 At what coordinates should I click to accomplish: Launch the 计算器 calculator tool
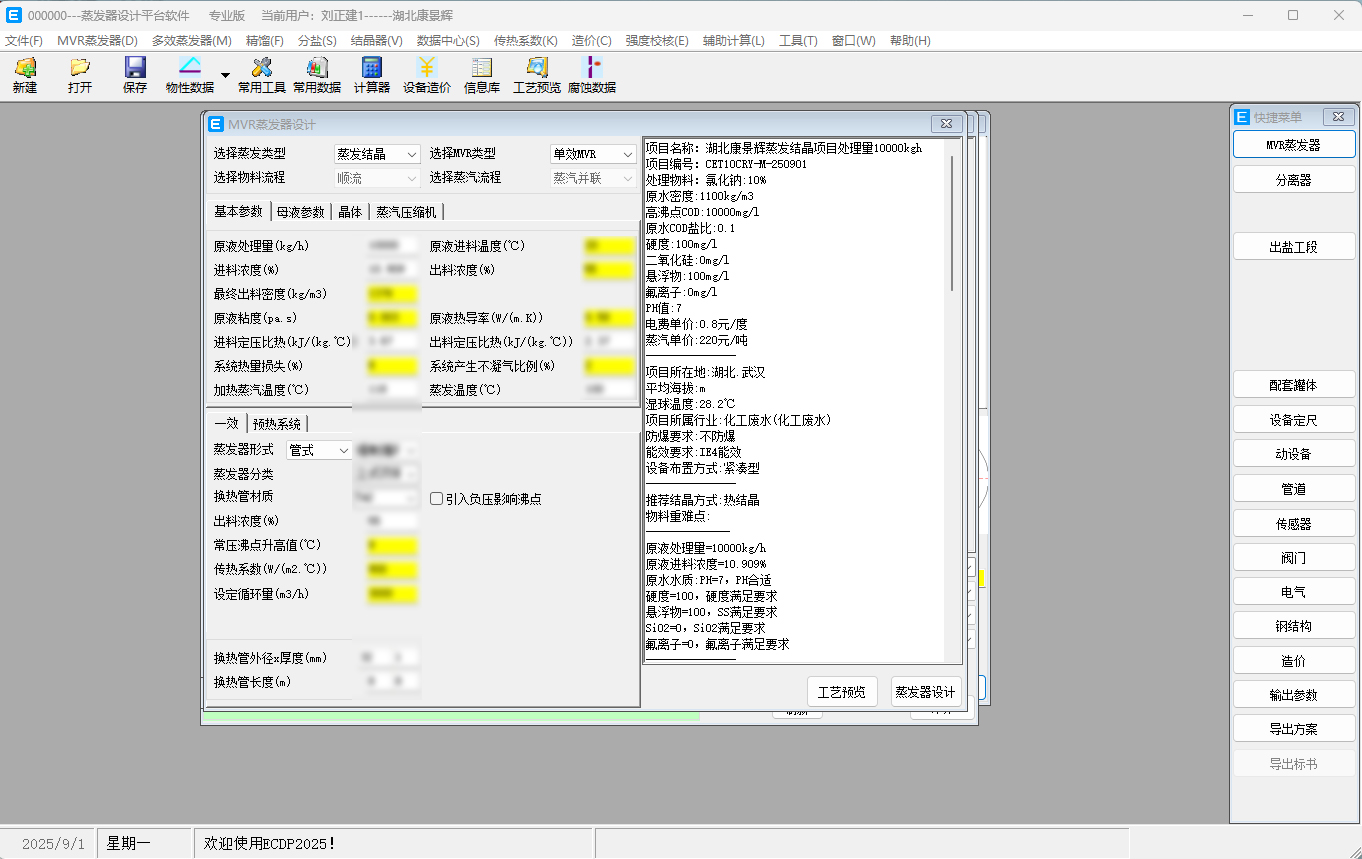(x=371, y=75)
